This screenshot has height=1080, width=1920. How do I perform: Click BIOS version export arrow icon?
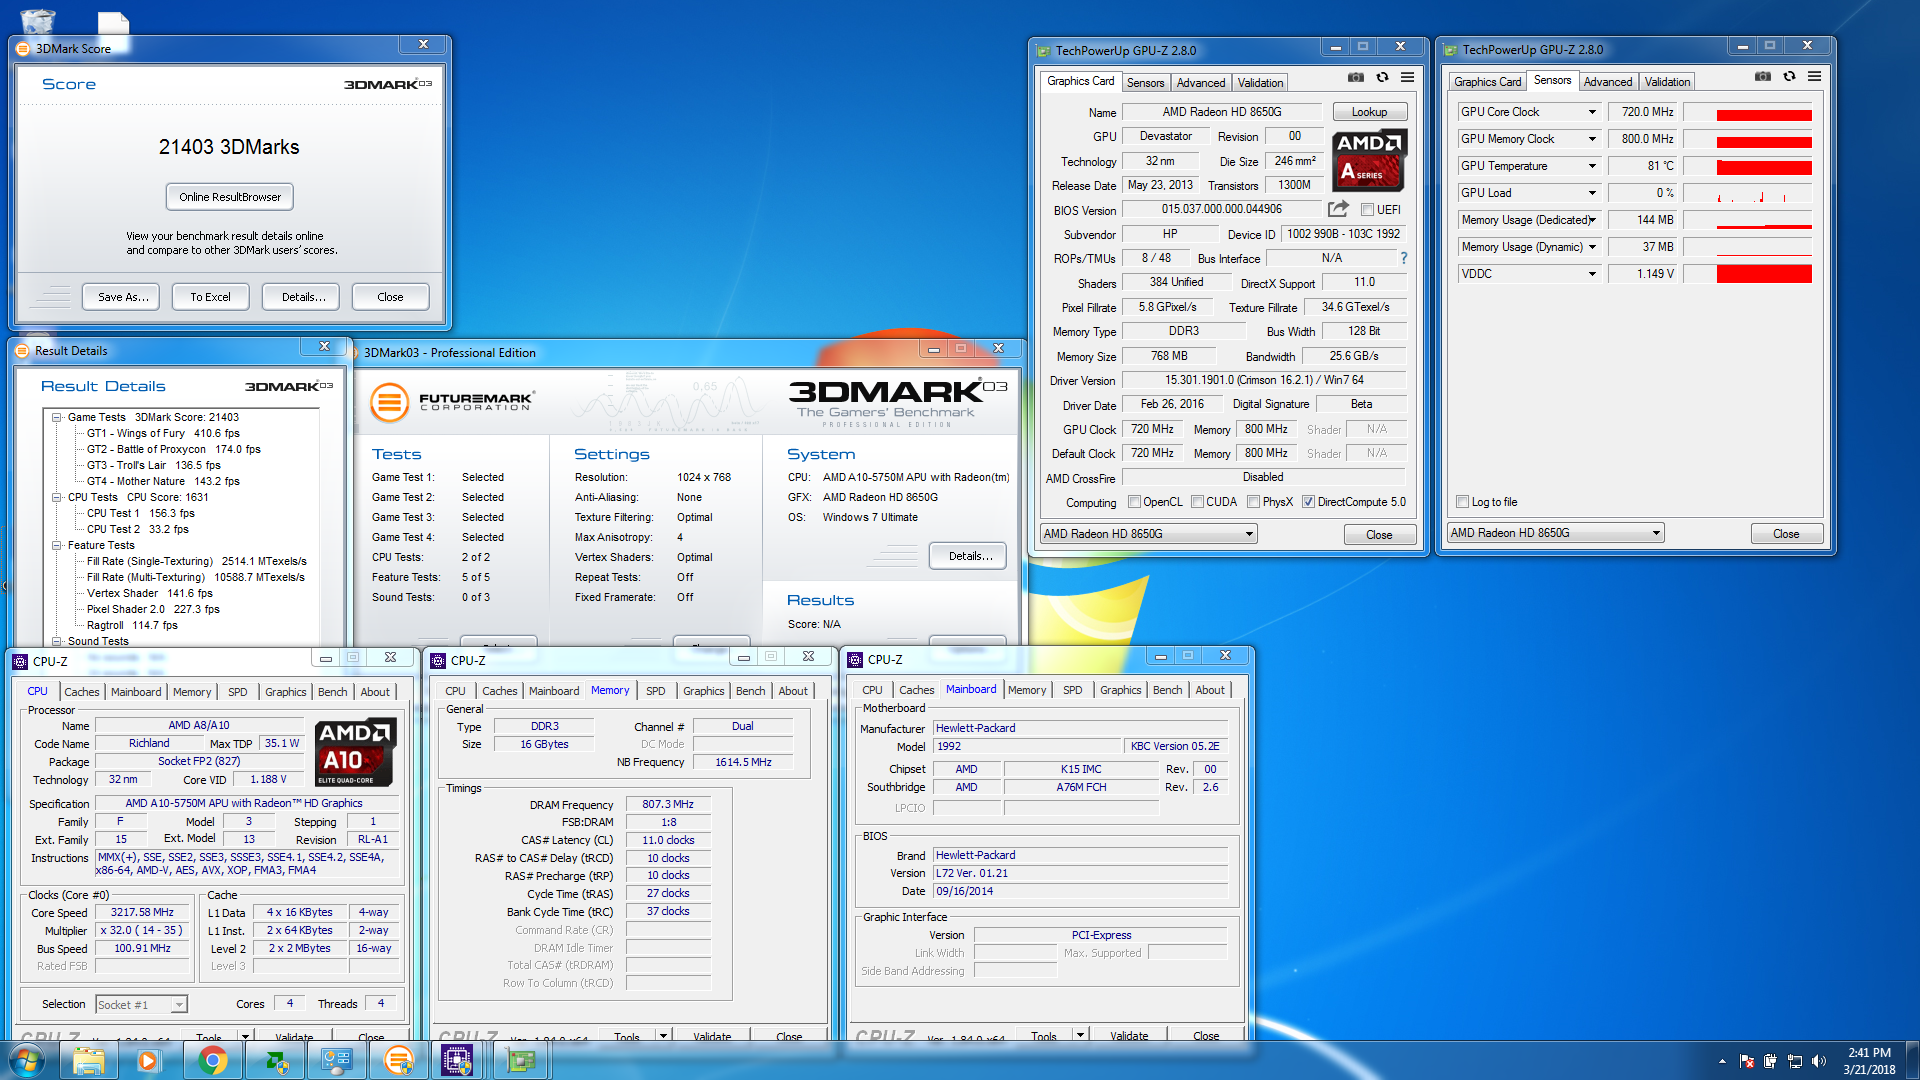tap(1338, 209)
